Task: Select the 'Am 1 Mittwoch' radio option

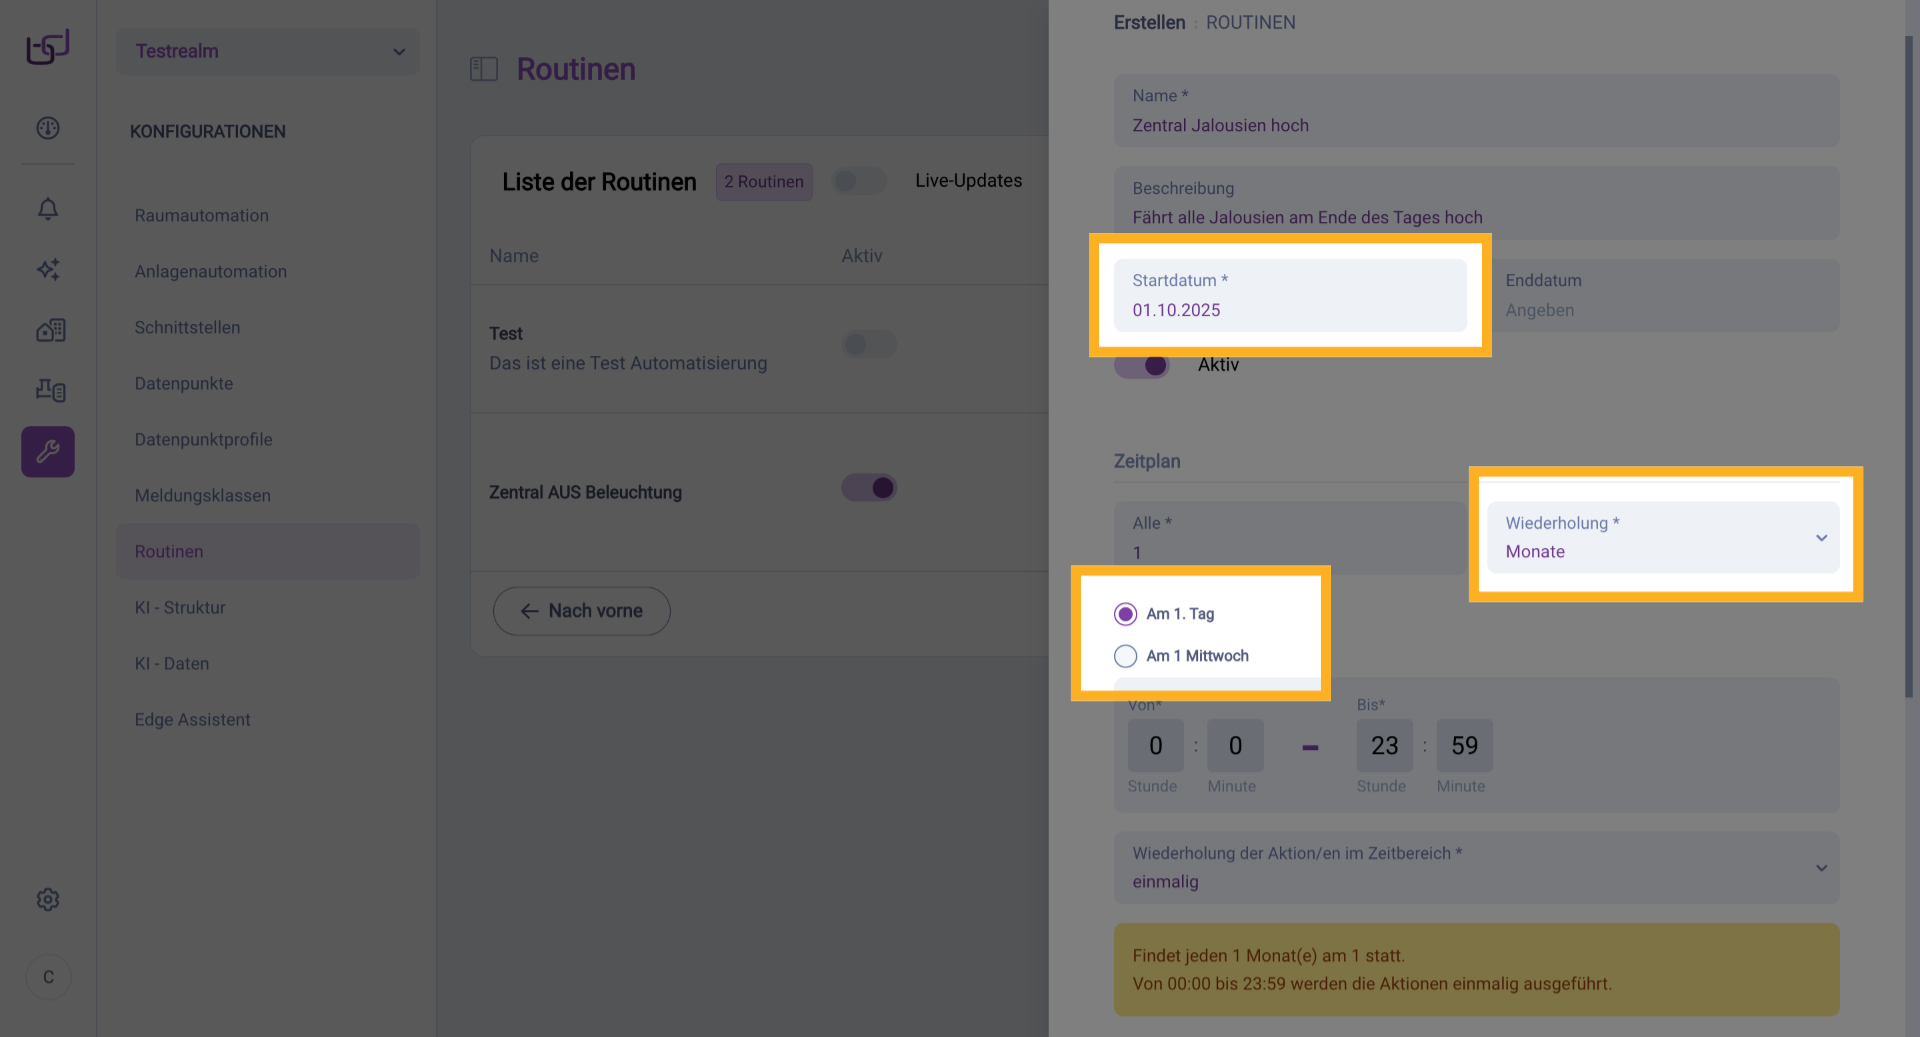Action: click(1126, 656)
